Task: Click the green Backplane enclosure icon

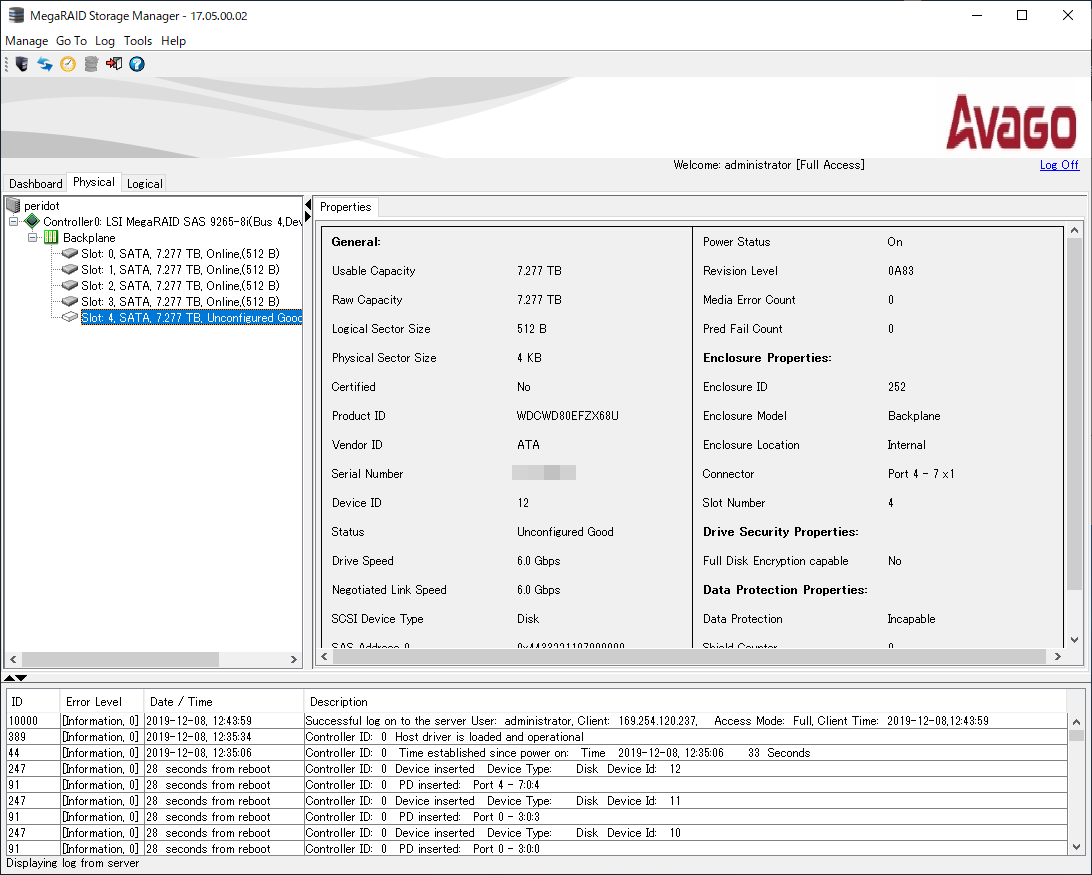Action: click(x=51, y=238)
